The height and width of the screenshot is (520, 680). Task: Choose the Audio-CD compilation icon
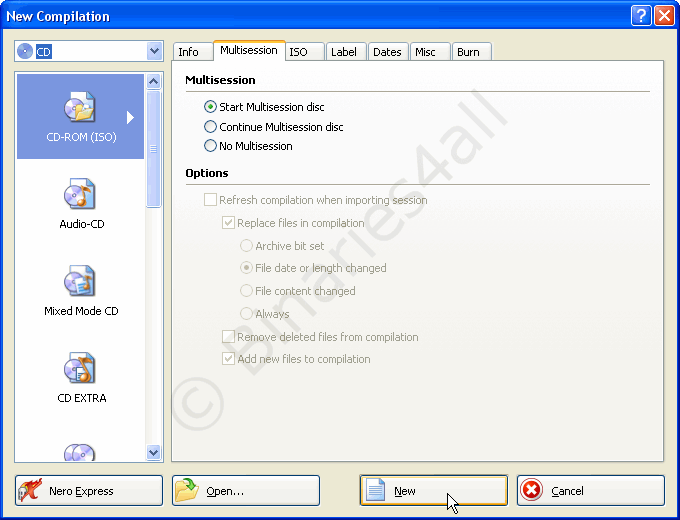80,194
